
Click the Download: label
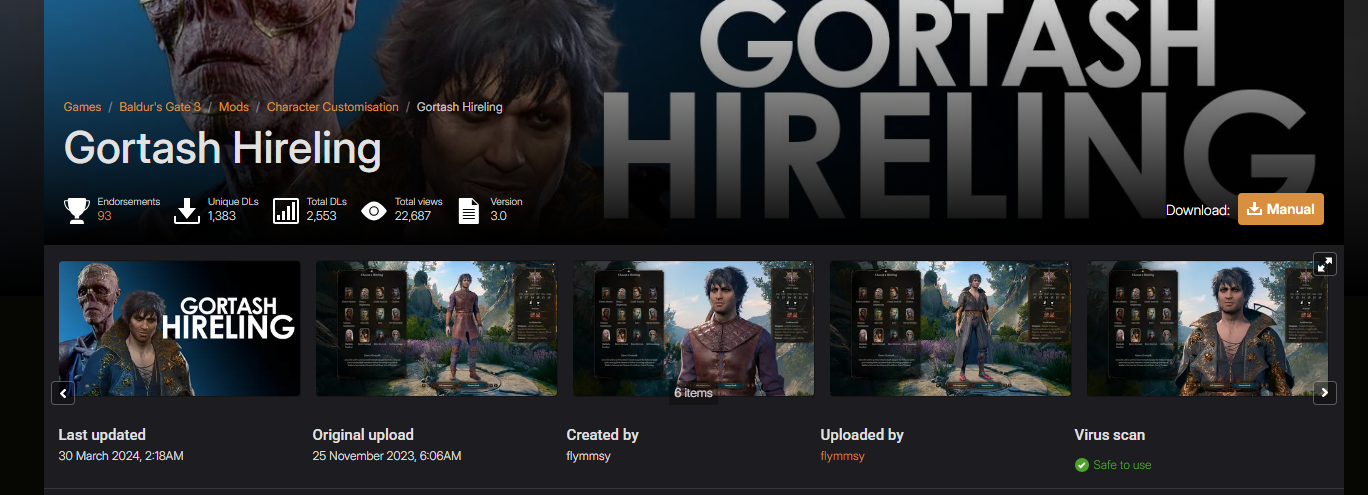point(1197,210)
